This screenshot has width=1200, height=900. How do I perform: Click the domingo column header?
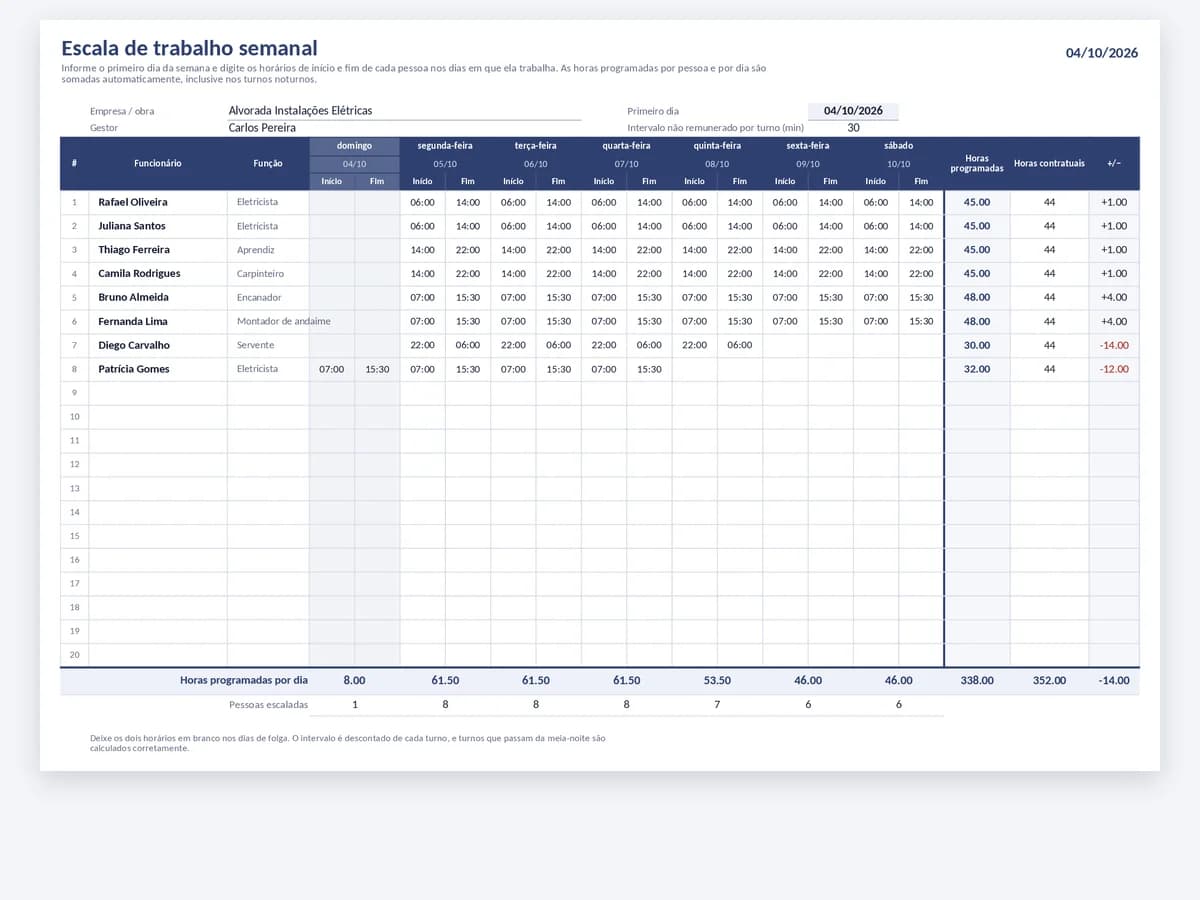tap(354, 146)
